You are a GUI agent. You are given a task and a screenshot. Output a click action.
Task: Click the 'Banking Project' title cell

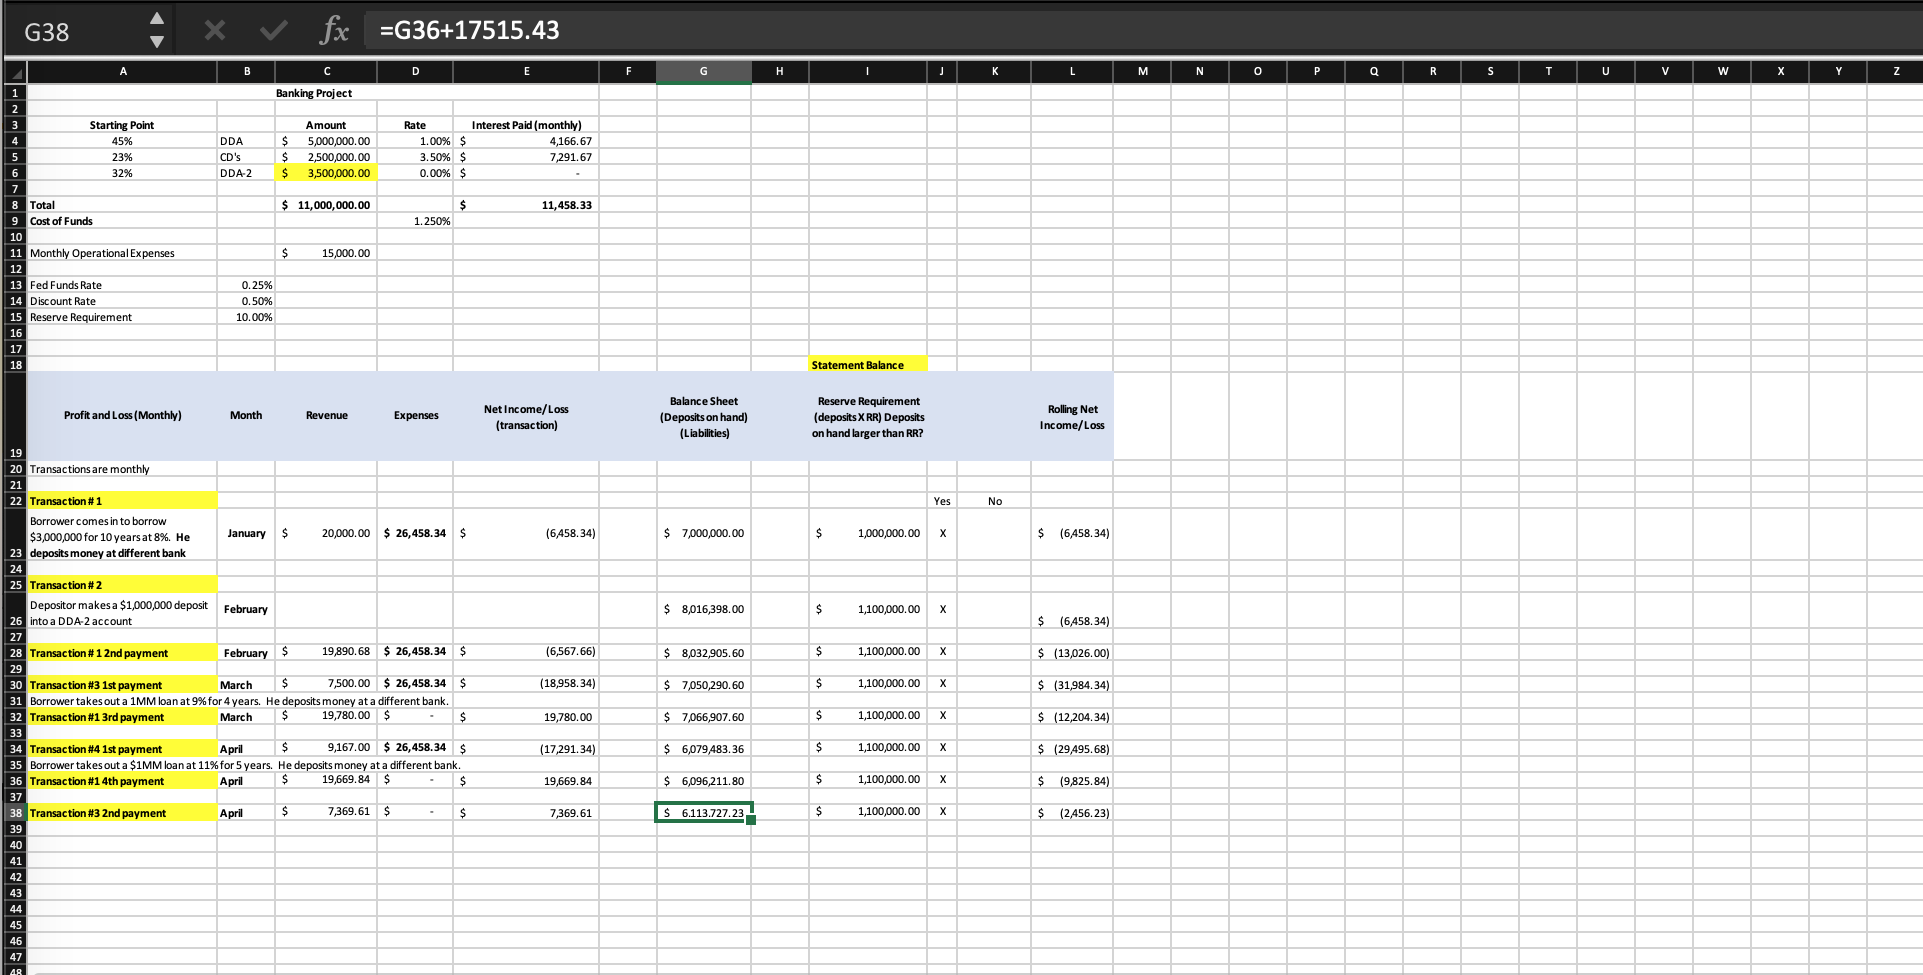314,93
